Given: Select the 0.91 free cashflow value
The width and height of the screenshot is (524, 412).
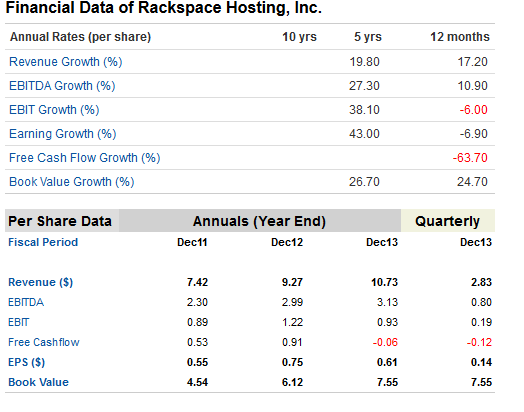Looking at the screenshot, I should 292,342.
